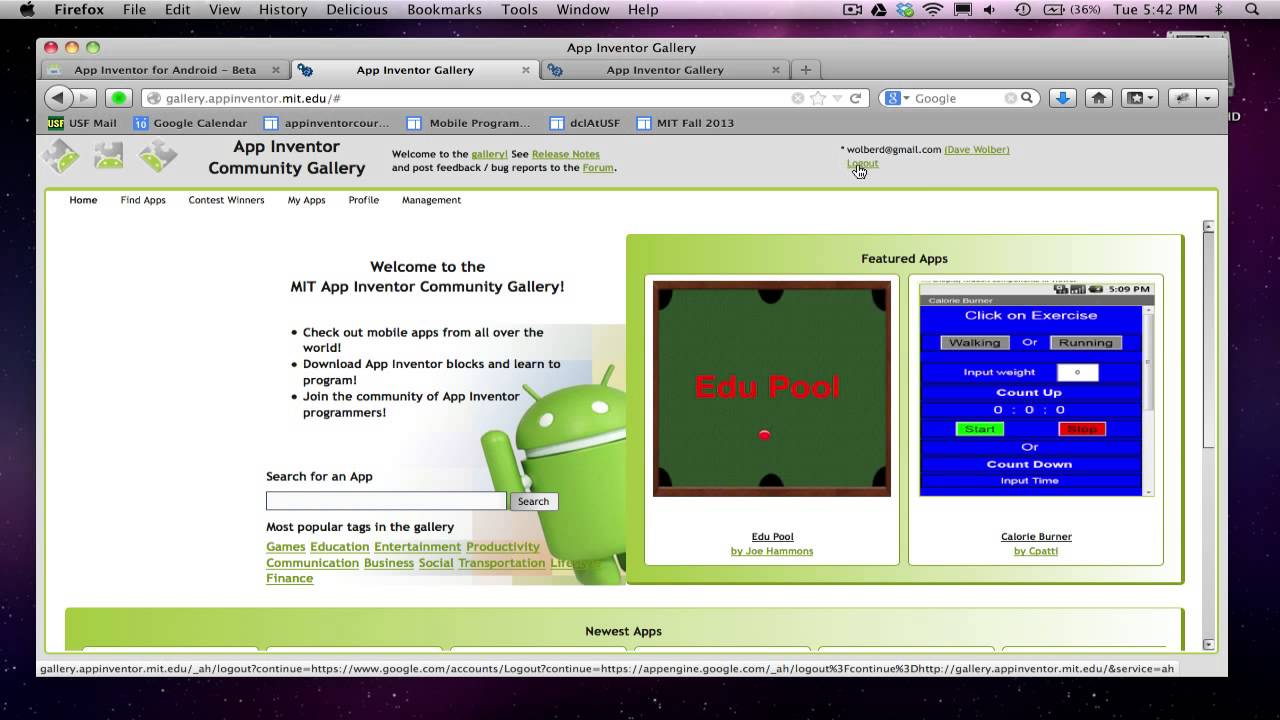Image resolution: width=1280 pixels, height=720 pixels.
Task: Go to the browser Home page button
Action: (1099, 98)
